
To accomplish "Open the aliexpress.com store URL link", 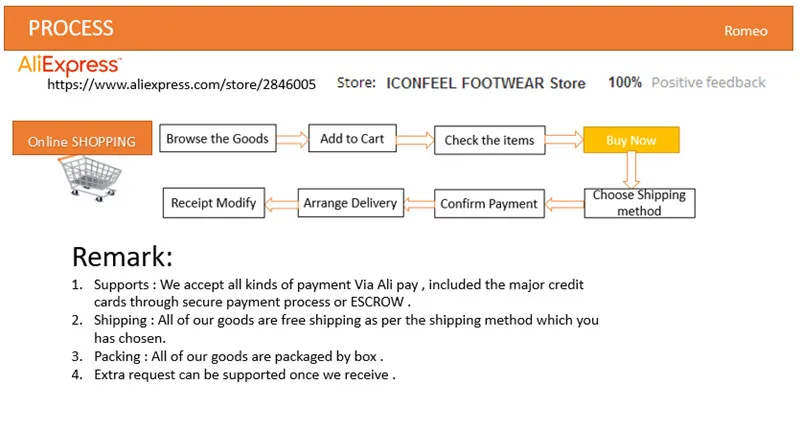I will click(182, 84).
